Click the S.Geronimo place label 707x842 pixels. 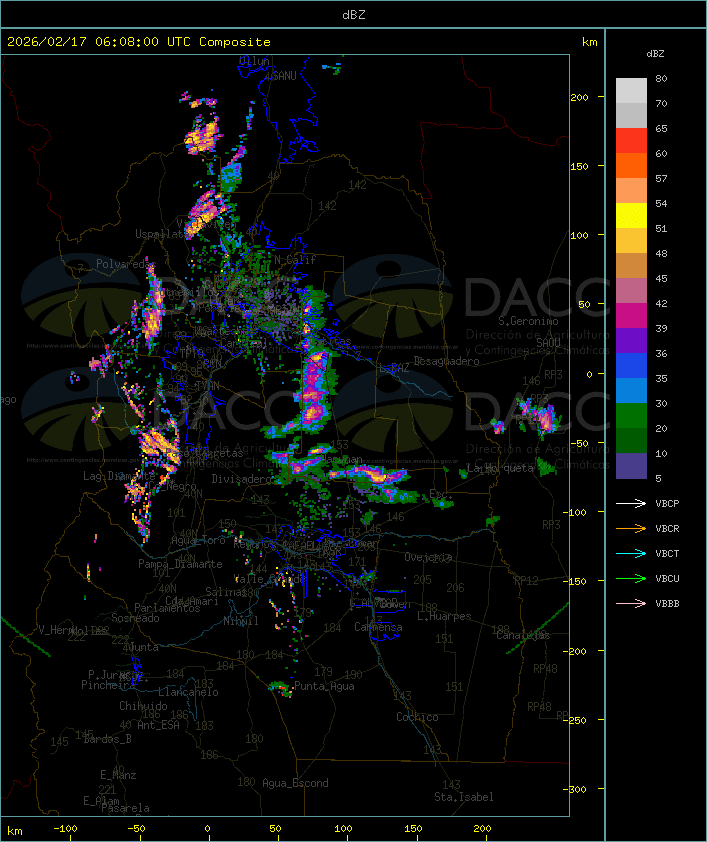pyautogui.click(x=528, y=321)
